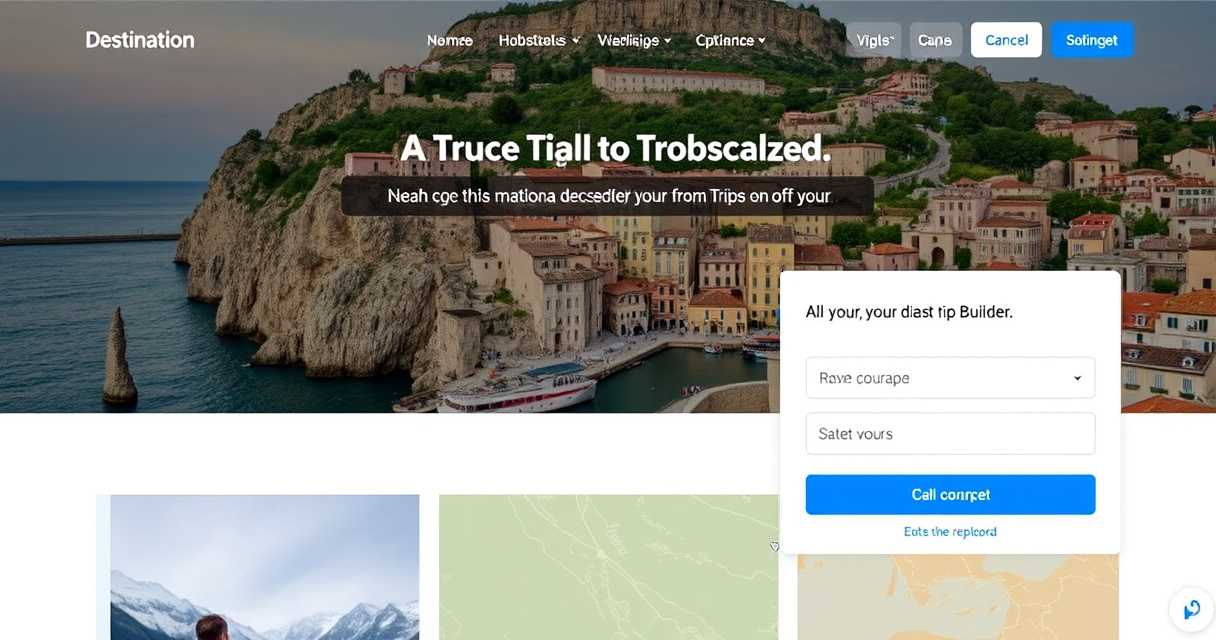Click the blue Sotinget button
Image resolution: width=1216 pixels, height=640 pixels.
coord(1091,40)
